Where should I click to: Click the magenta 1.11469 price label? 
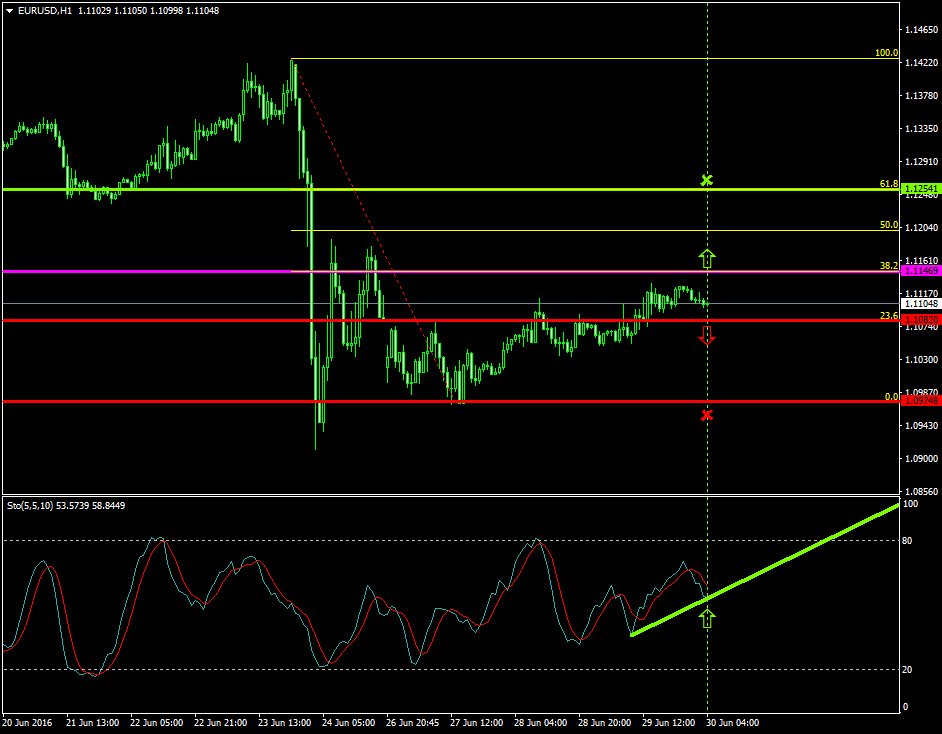(919, 271)
